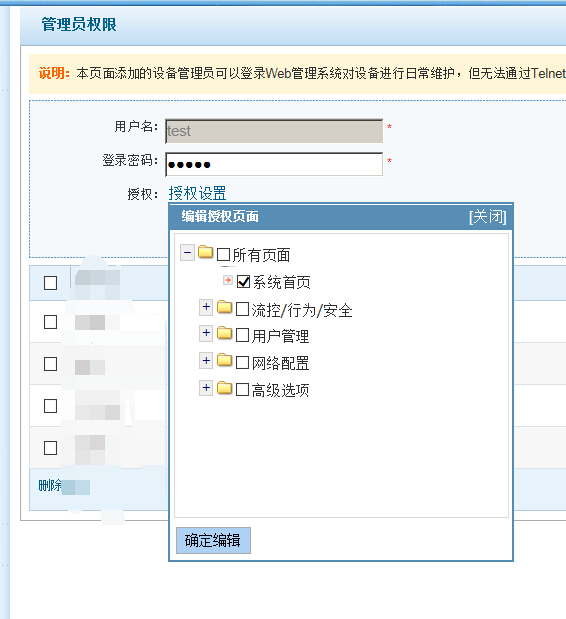Tick the 网络配置 checkbox
566x619 pixels.
click(x=242, y=362)
